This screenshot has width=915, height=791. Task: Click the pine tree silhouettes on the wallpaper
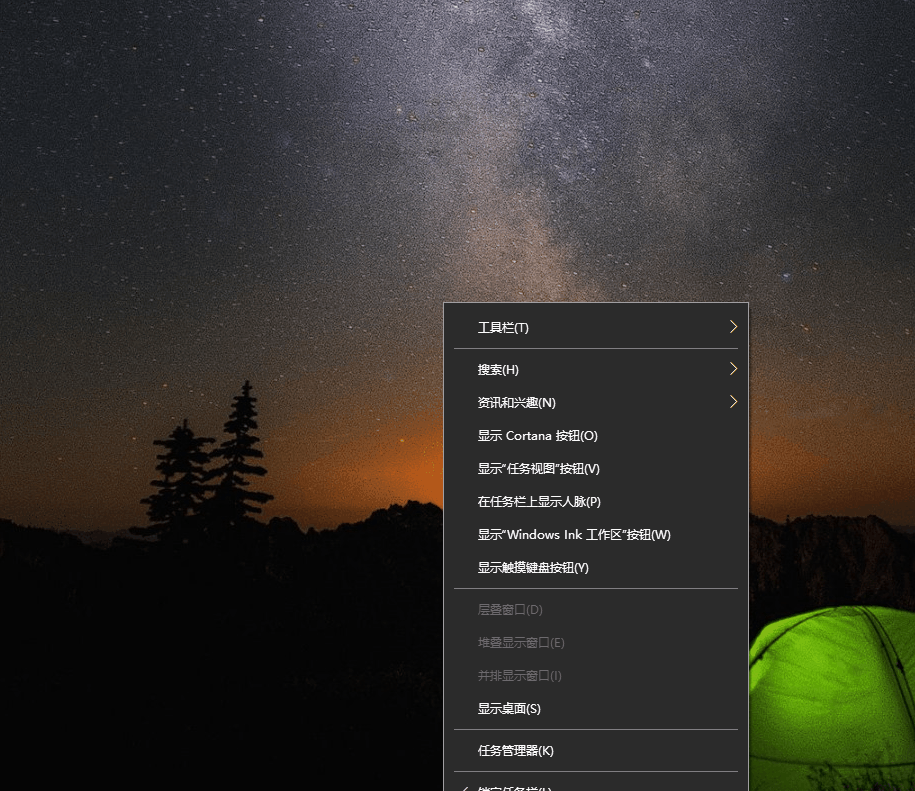coord(215,465)
